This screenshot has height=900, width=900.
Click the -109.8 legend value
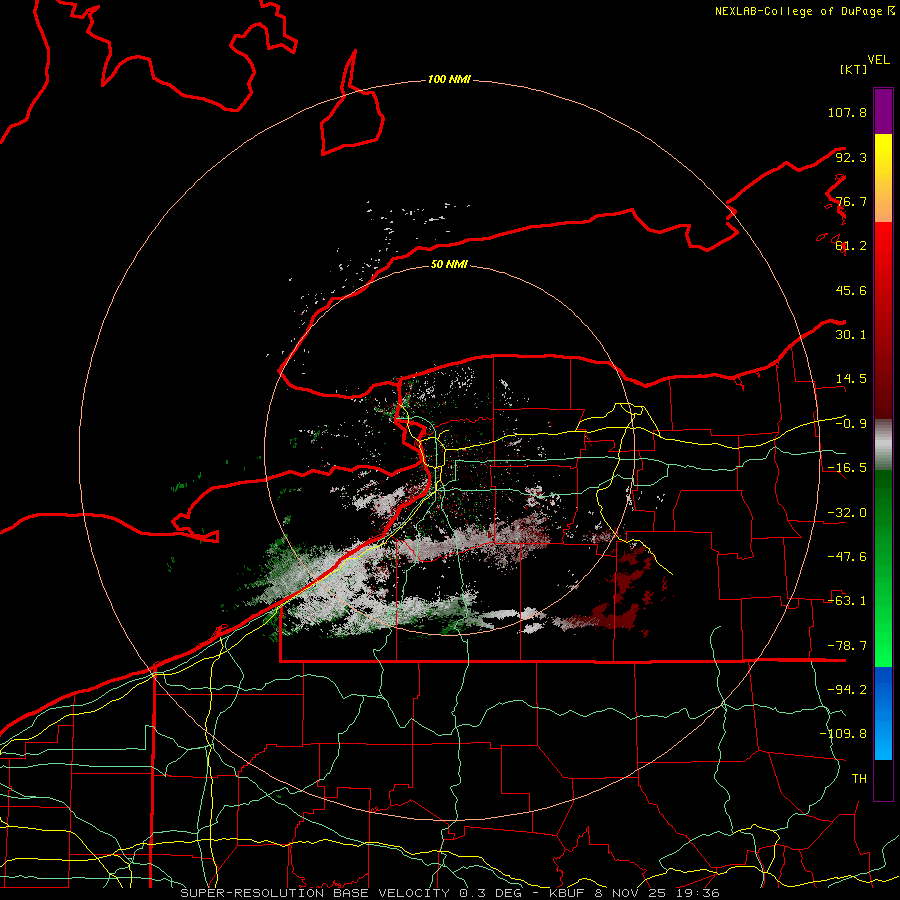click(843, 734)
